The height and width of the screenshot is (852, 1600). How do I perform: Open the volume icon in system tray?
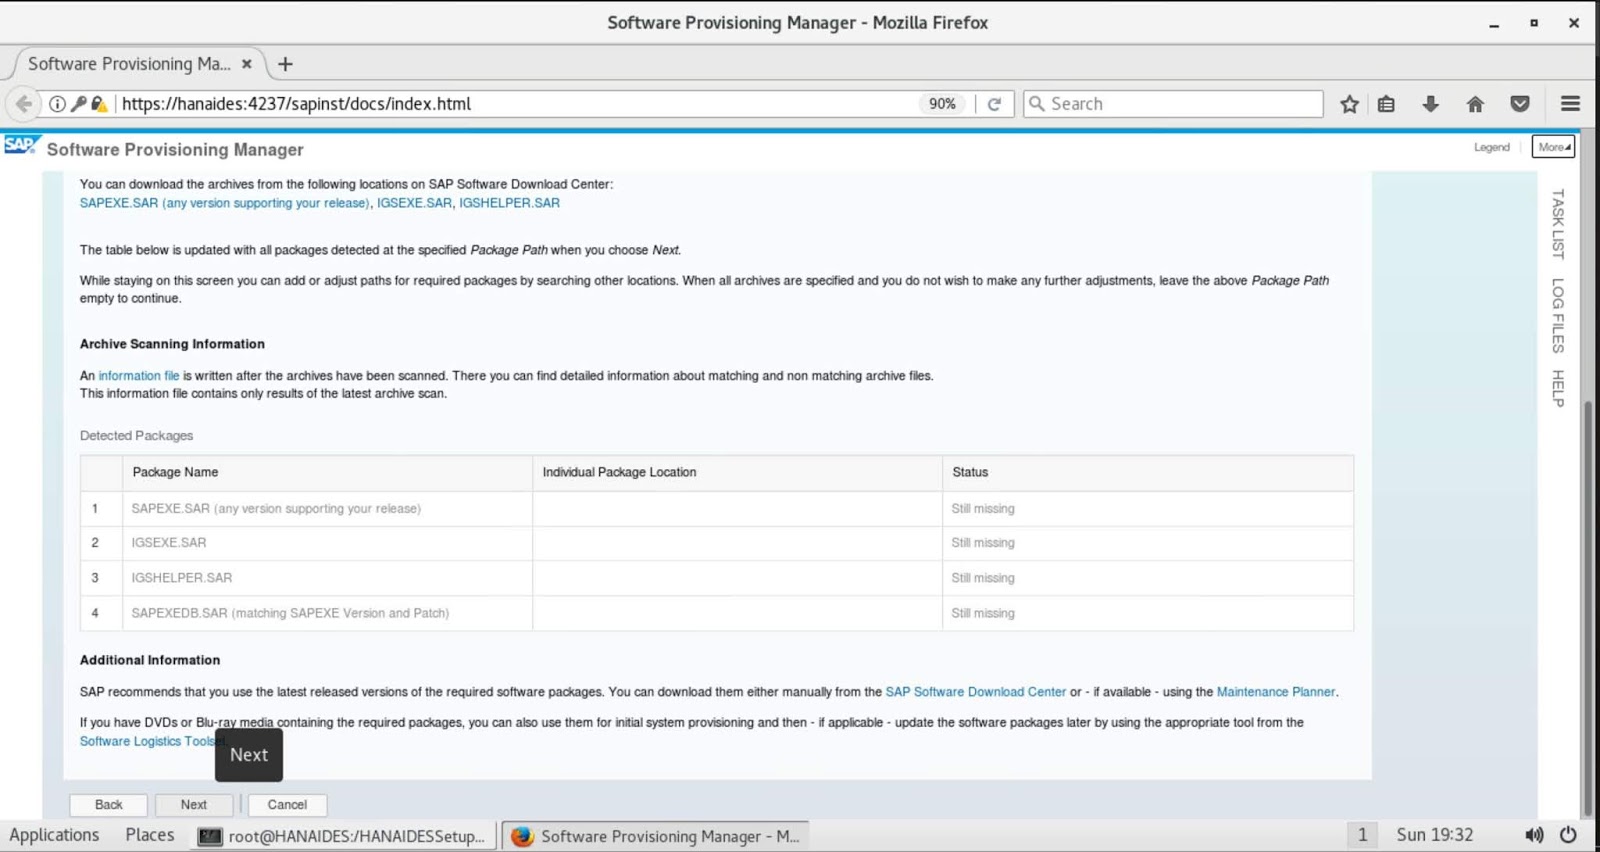tap(1534, 835)
